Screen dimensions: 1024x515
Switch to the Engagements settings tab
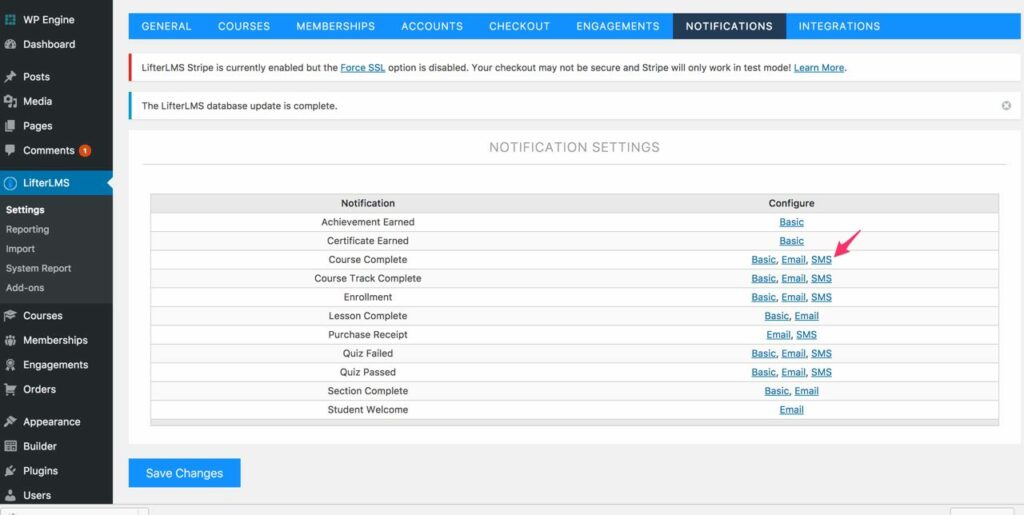618,26
